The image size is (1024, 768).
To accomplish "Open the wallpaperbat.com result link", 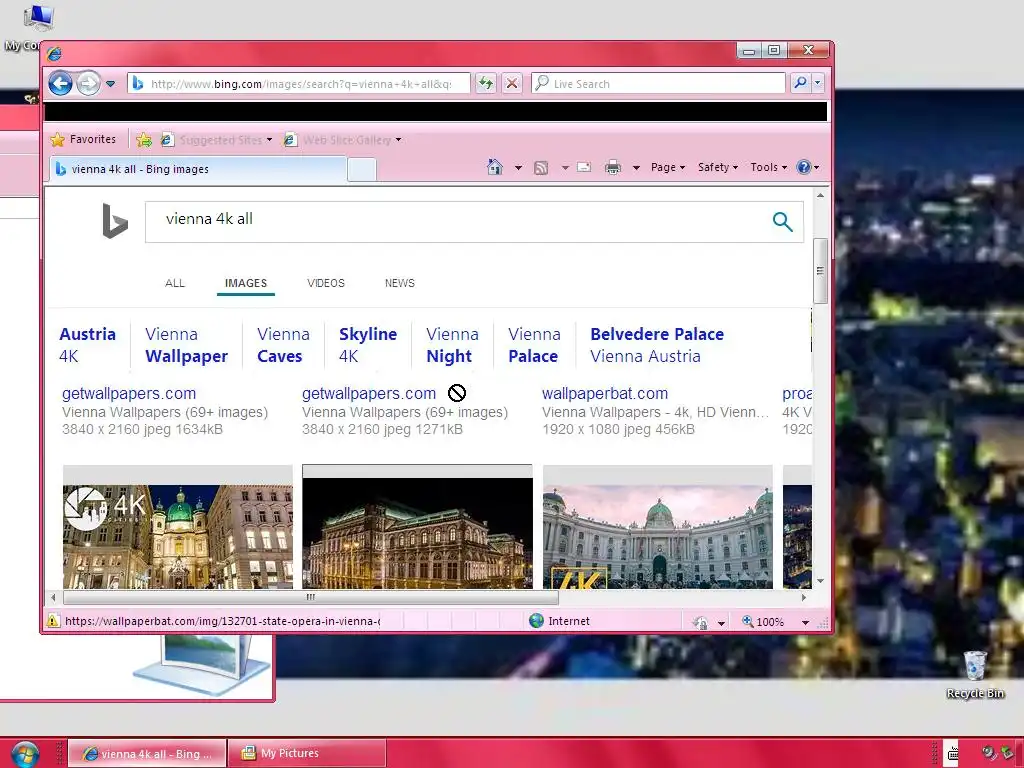I will [605, 393].
